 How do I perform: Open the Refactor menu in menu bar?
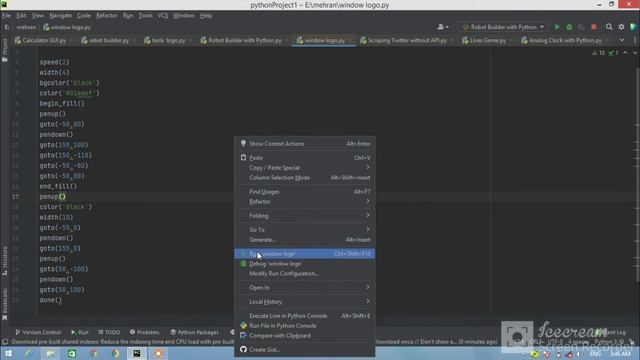click(x=107, y=16)
